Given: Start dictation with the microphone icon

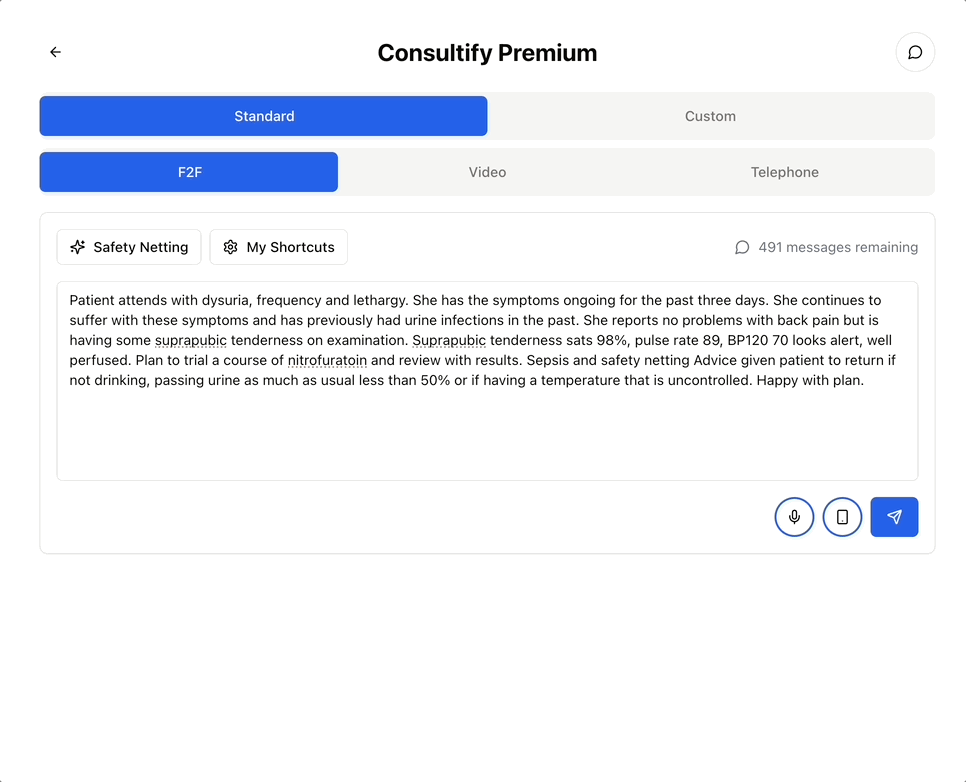Looking at the screenshot, I should 794,517.
